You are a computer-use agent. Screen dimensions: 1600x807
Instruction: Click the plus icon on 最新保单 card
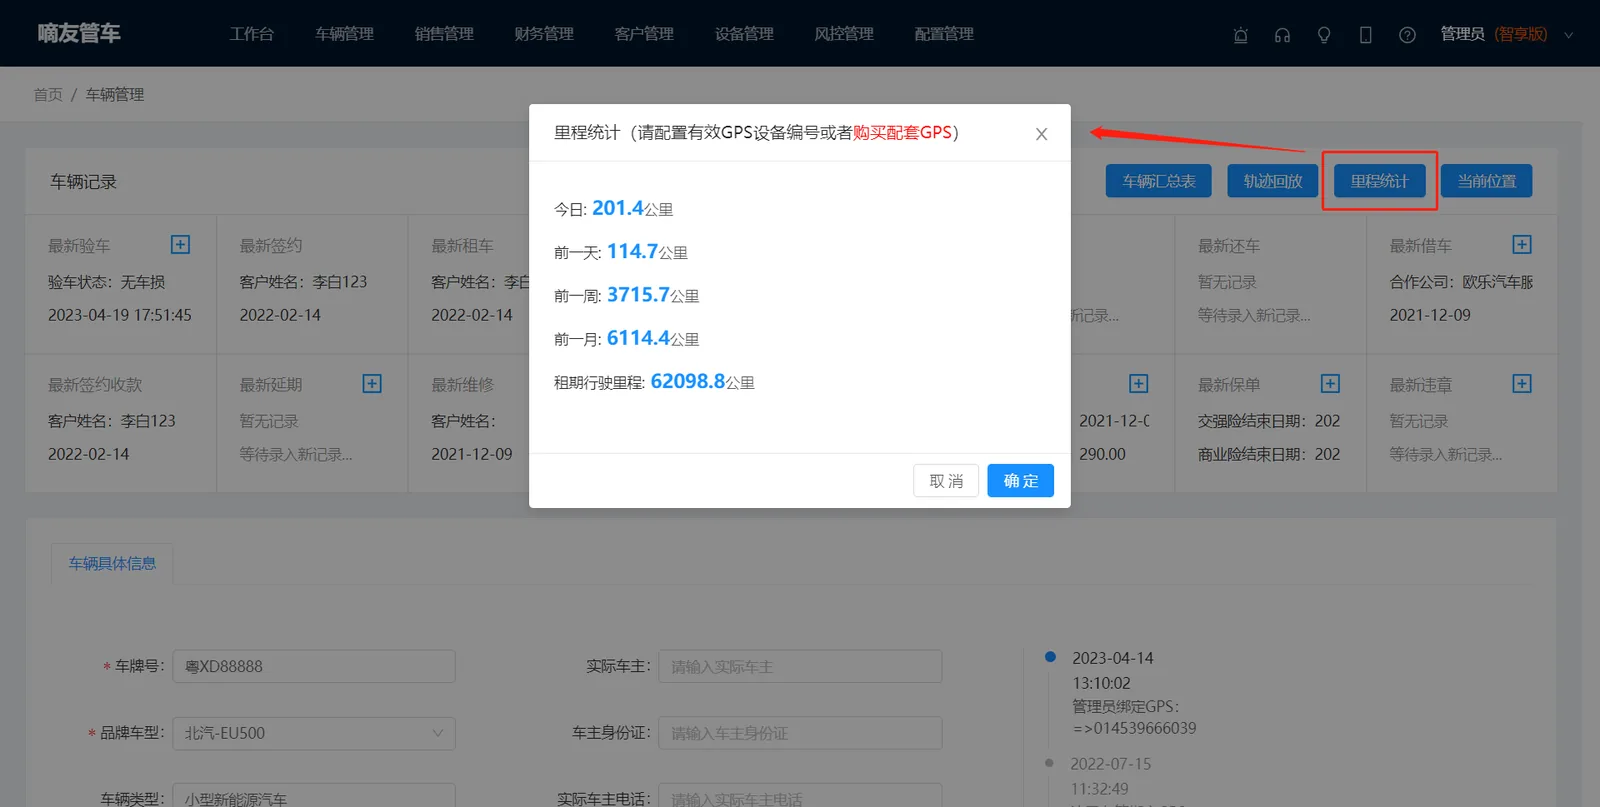pyautogui.click(x=1330, y=384)
